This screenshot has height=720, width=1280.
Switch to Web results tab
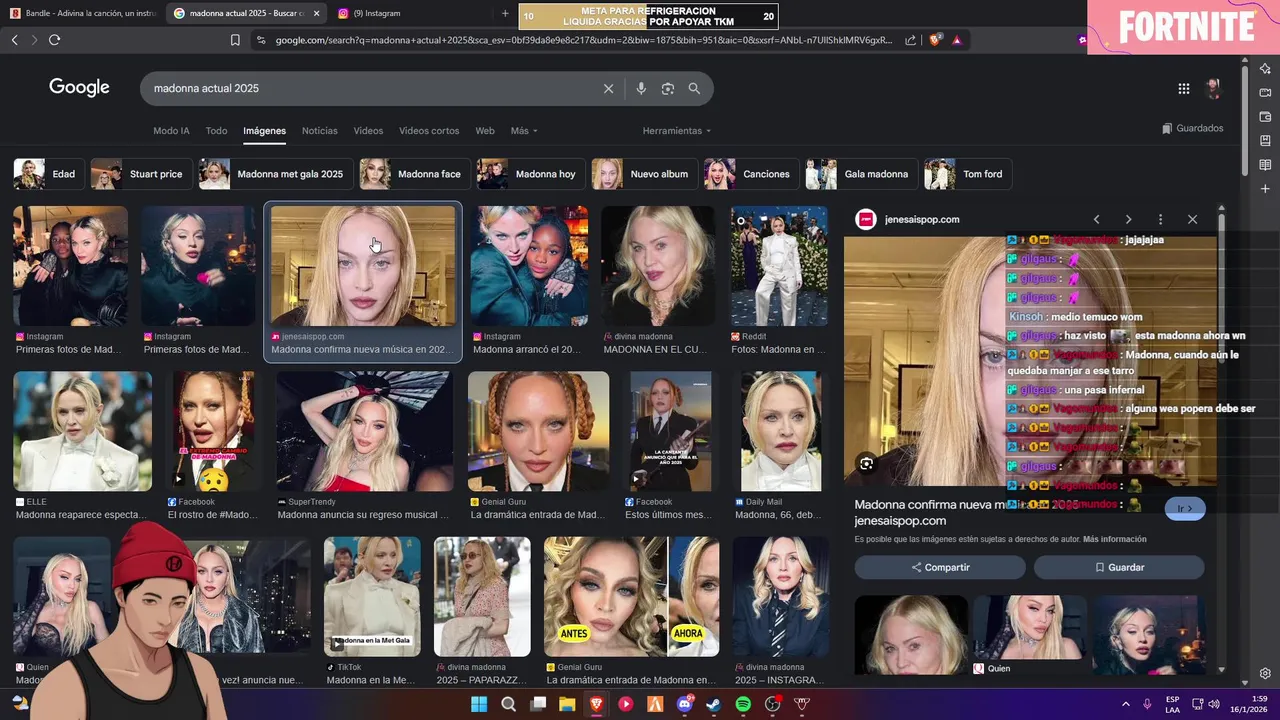point(485,131)
